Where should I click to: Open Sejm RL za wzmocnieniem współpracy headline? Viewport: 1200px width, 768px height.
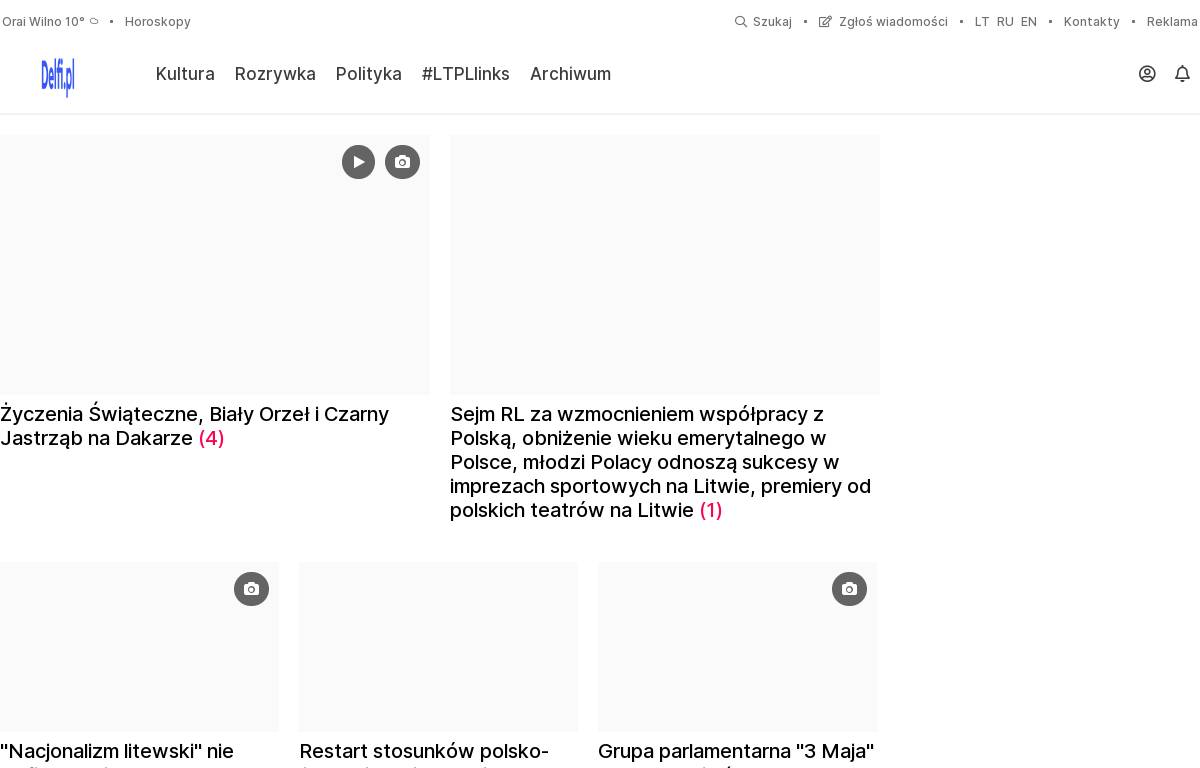[661, 462]
